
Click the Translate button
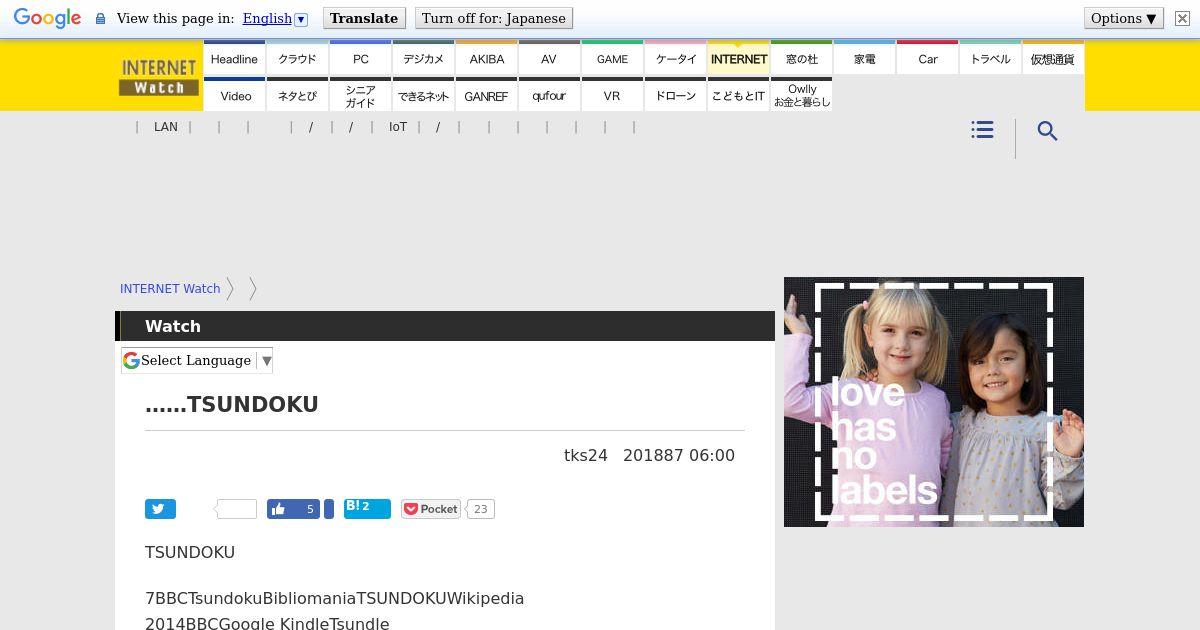click(364, 18)
